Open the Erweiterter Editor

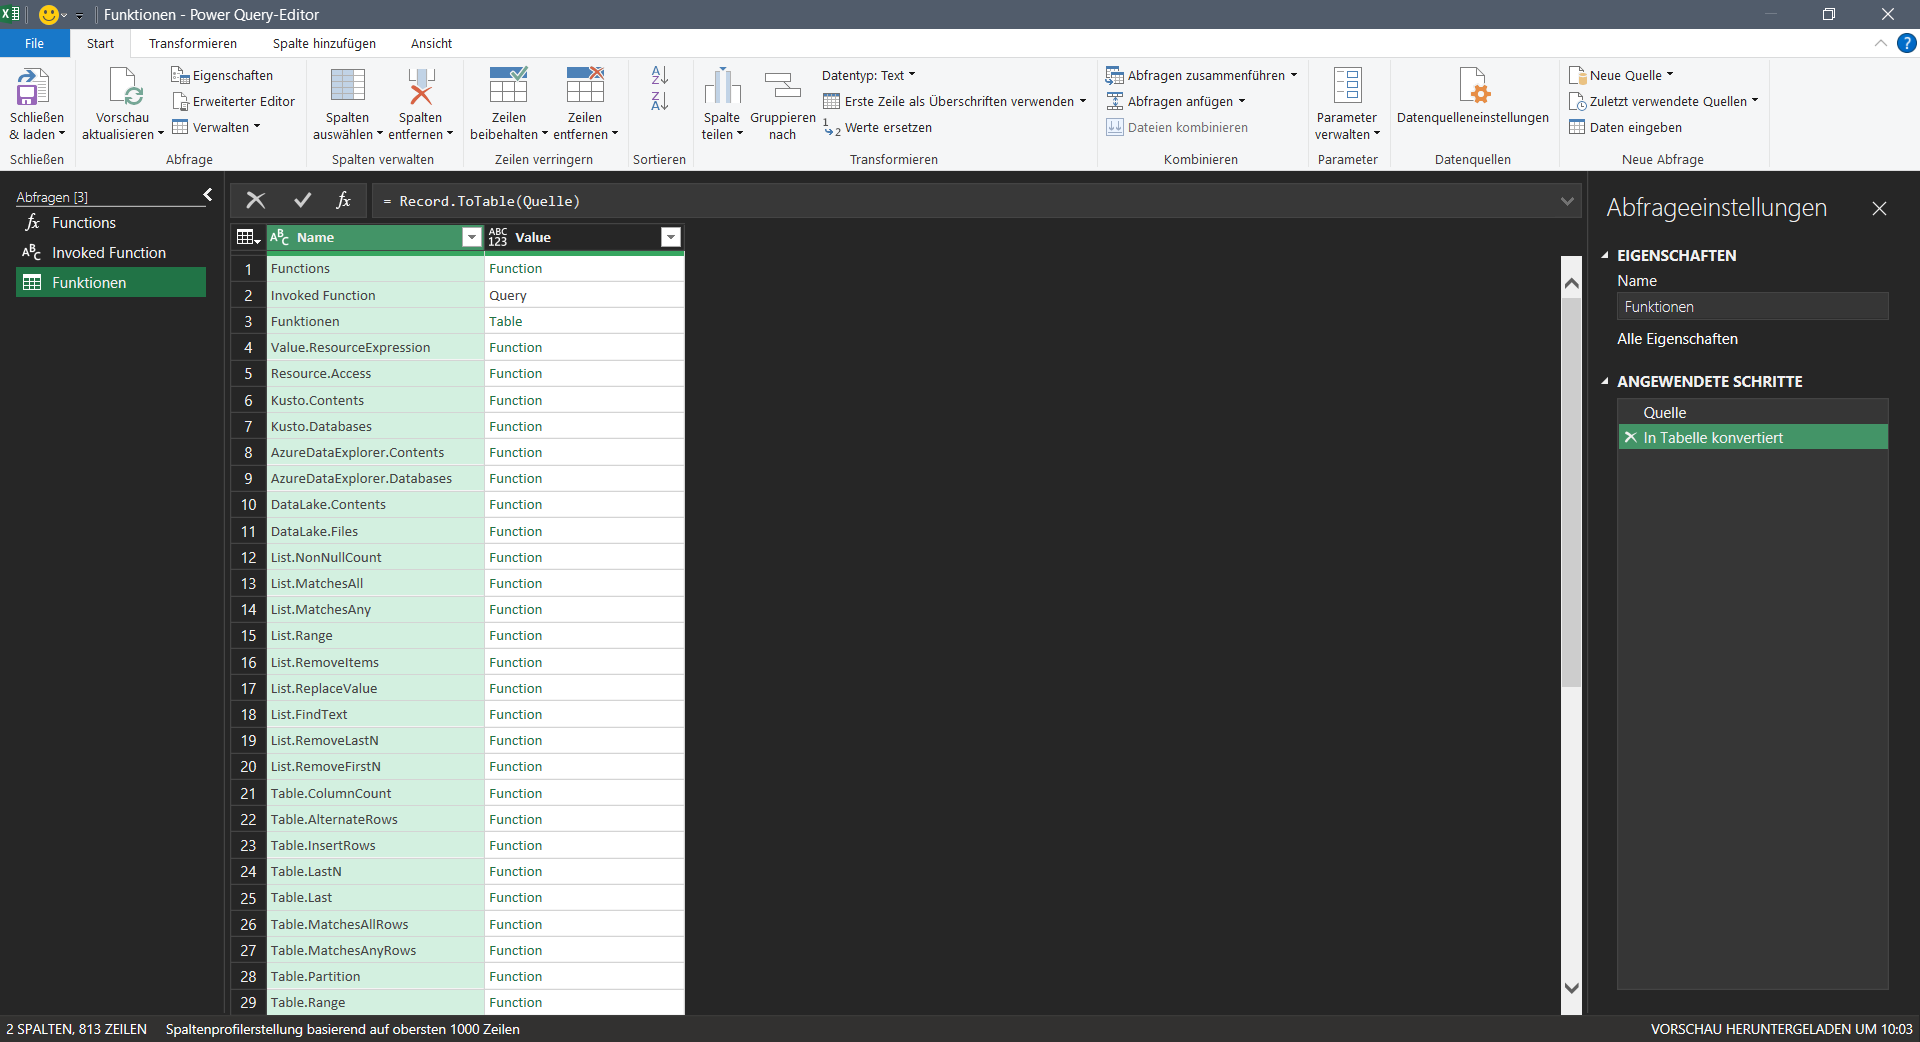(234, 101)
